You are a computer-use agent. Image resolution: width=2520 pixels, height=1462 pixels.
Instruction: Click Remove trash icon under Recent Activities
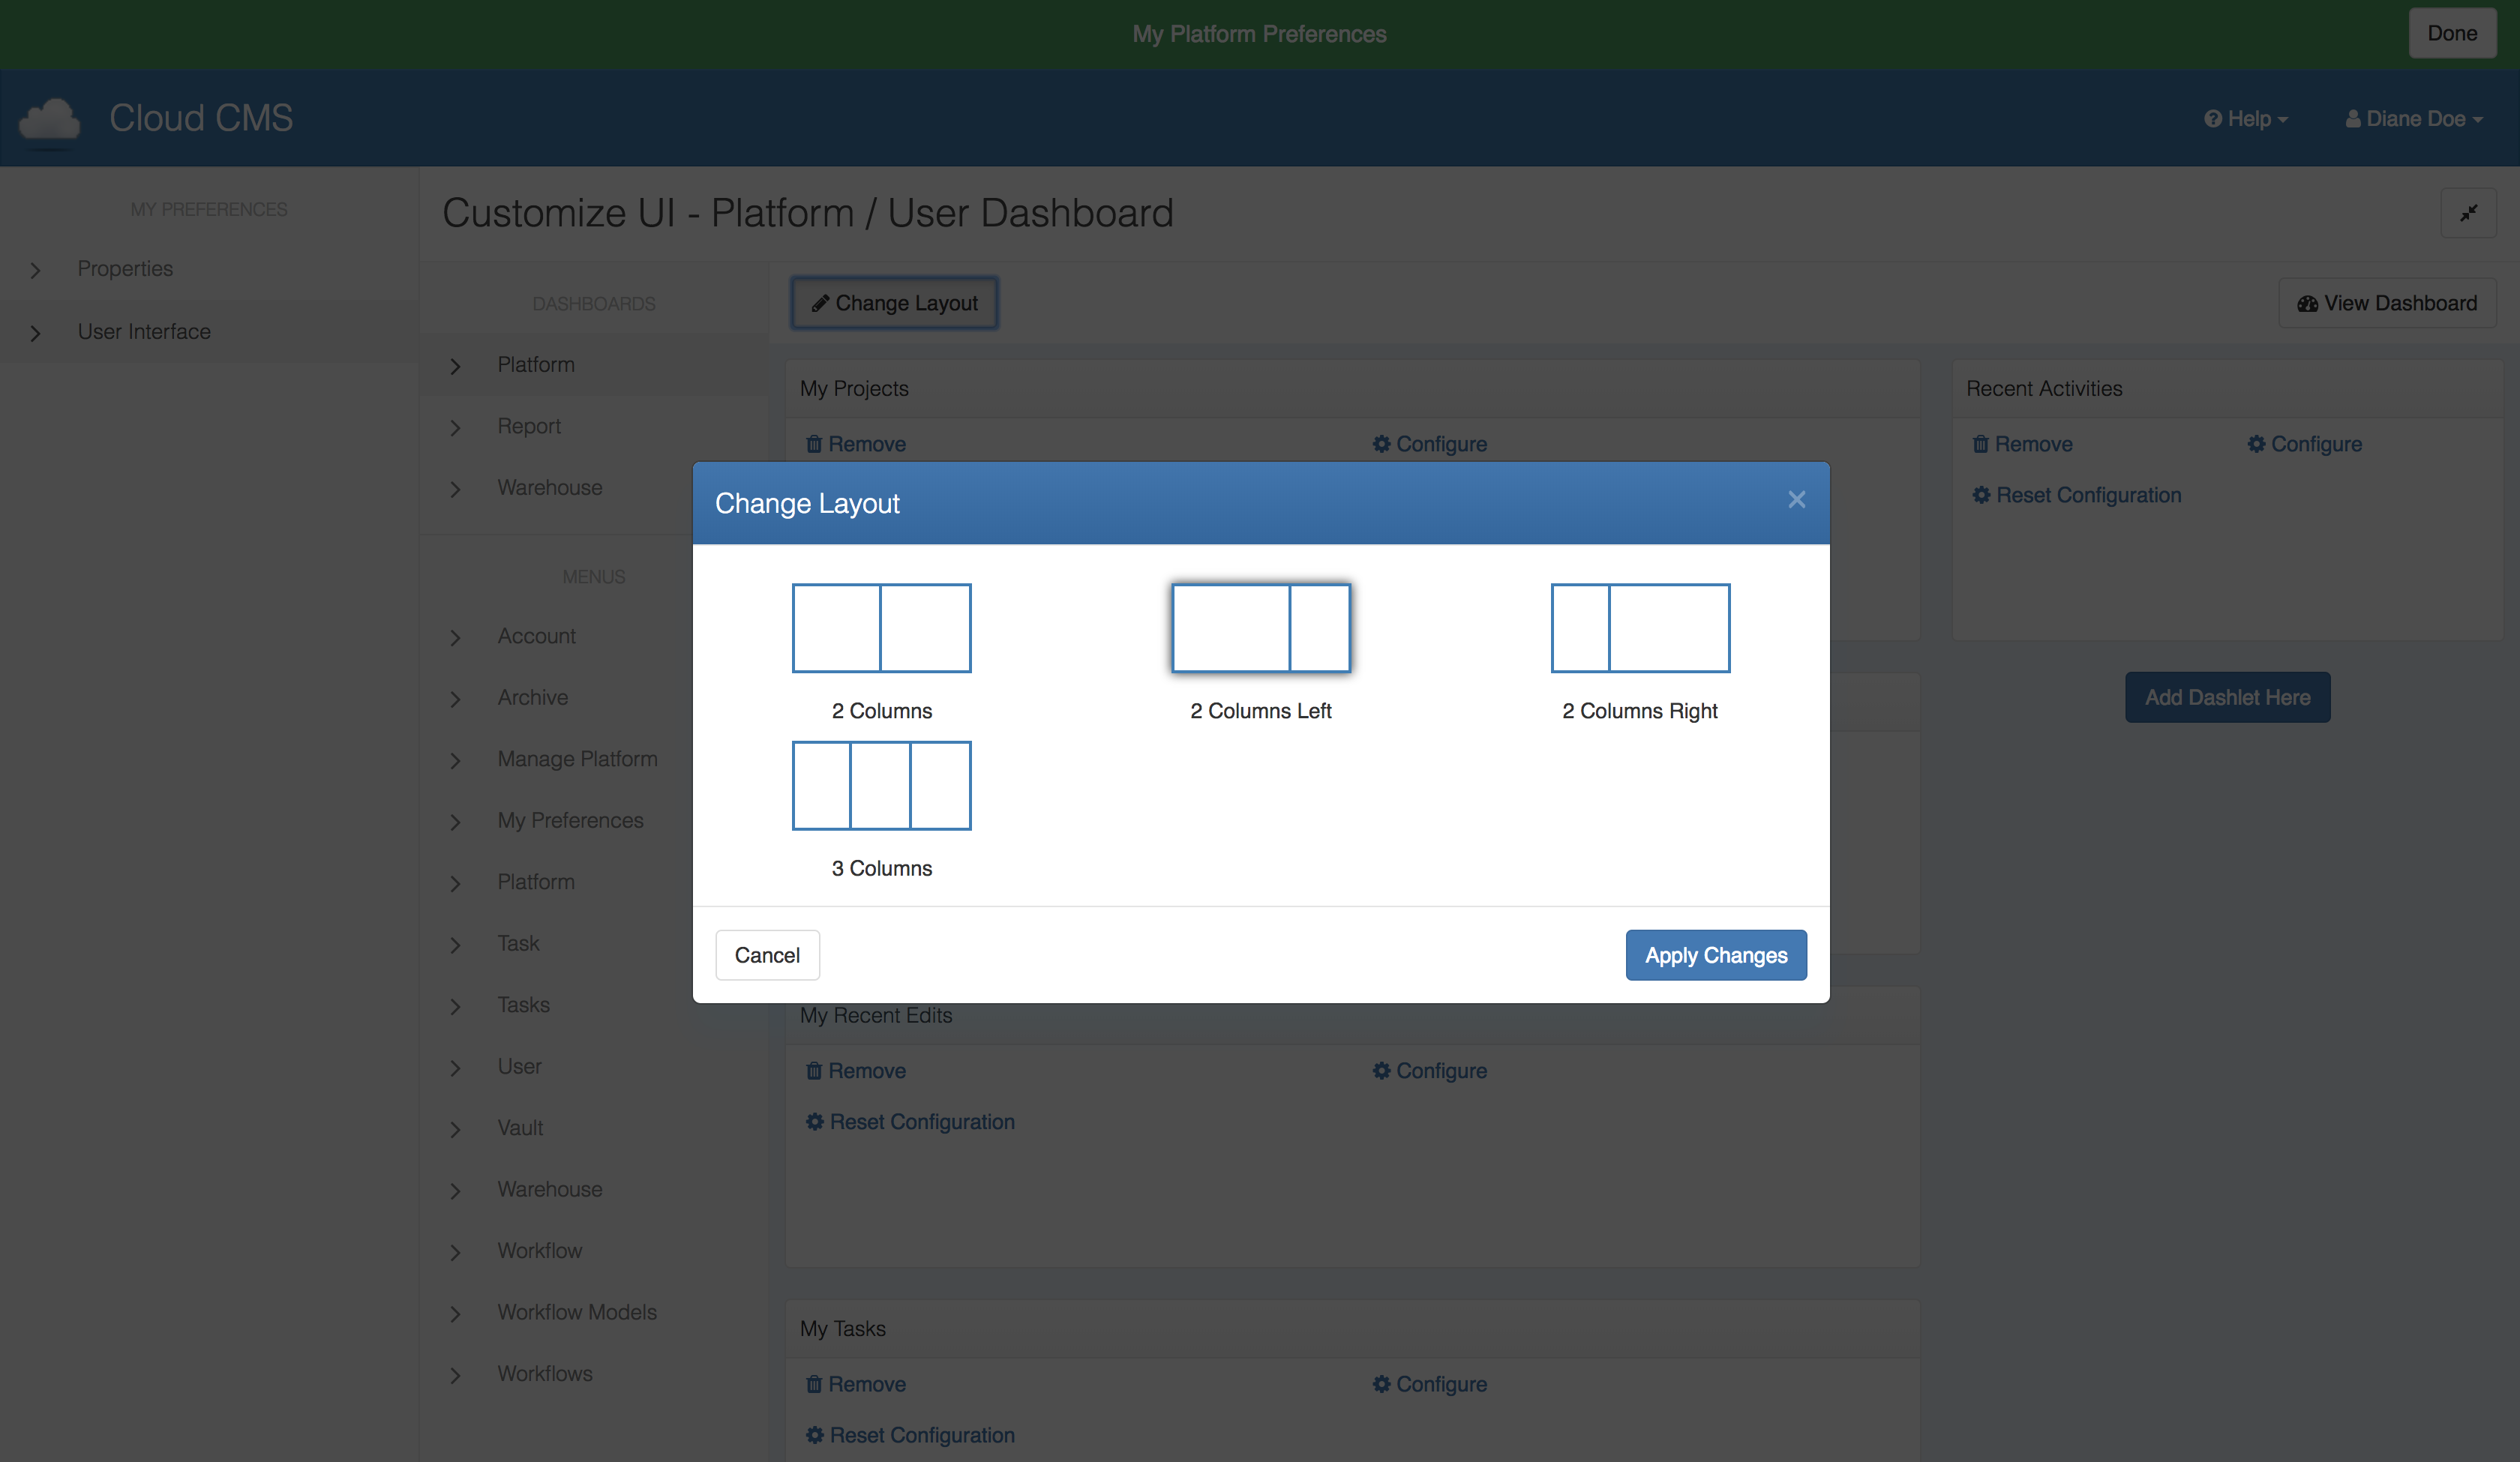click(x=1980, y=444)
